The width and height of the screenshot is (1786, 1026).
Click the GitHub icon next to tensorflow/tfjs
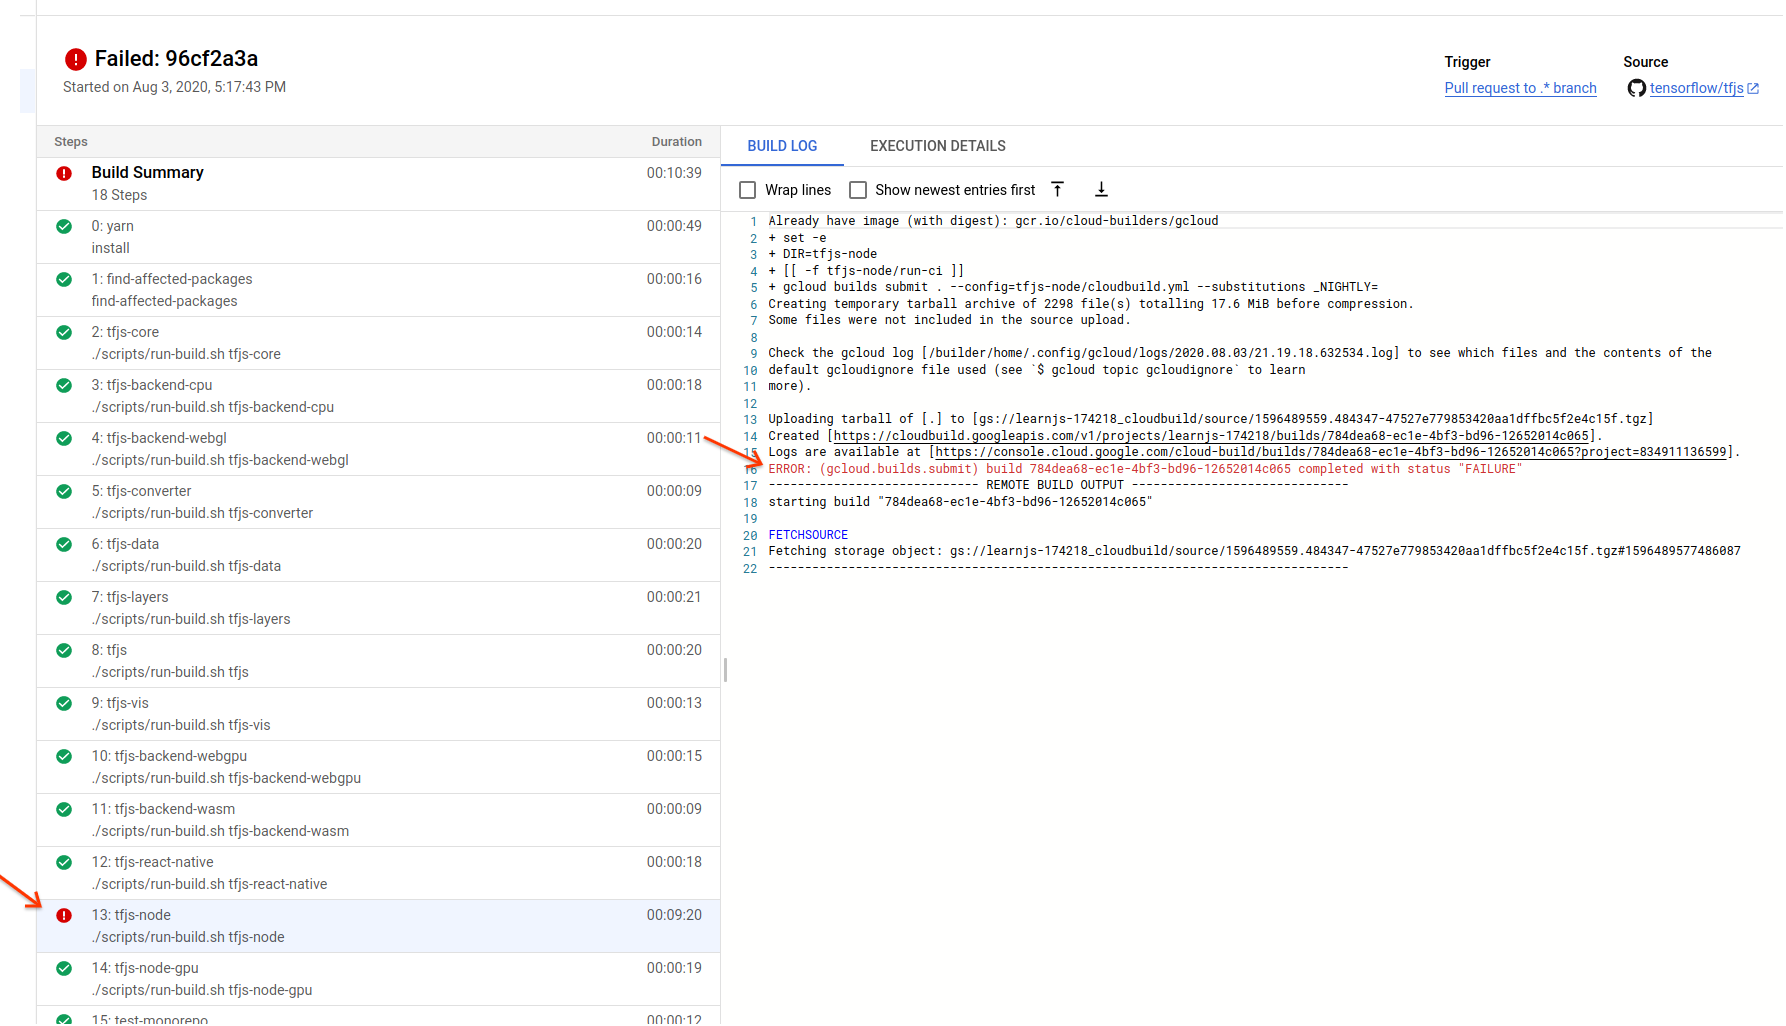(x=1636, y=88)
